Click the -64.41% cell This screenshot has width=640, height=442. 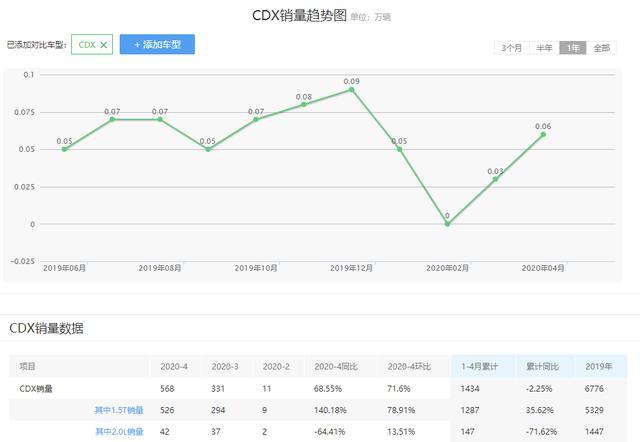329,431
